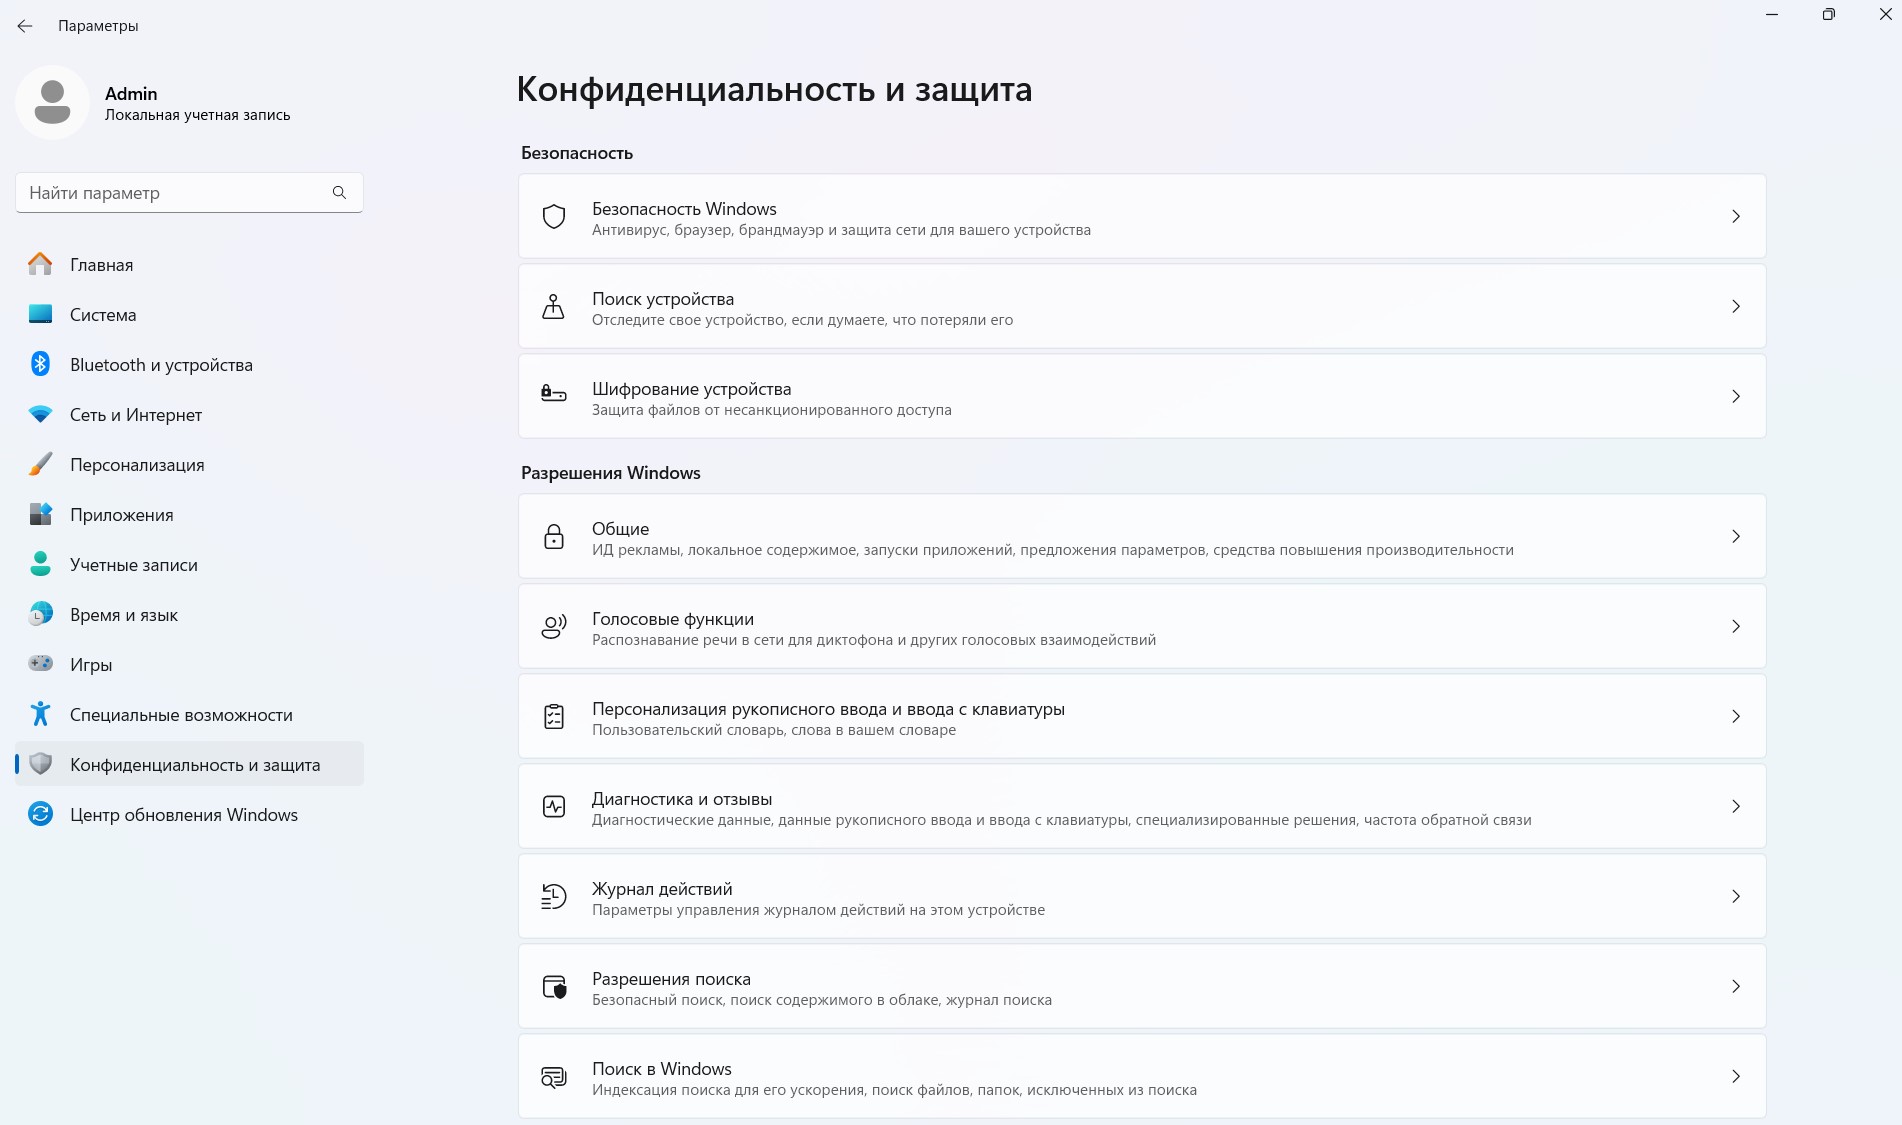1902x1125 pixels.
Task: Go to Главная in sidebar
Action: coord(101,265)
